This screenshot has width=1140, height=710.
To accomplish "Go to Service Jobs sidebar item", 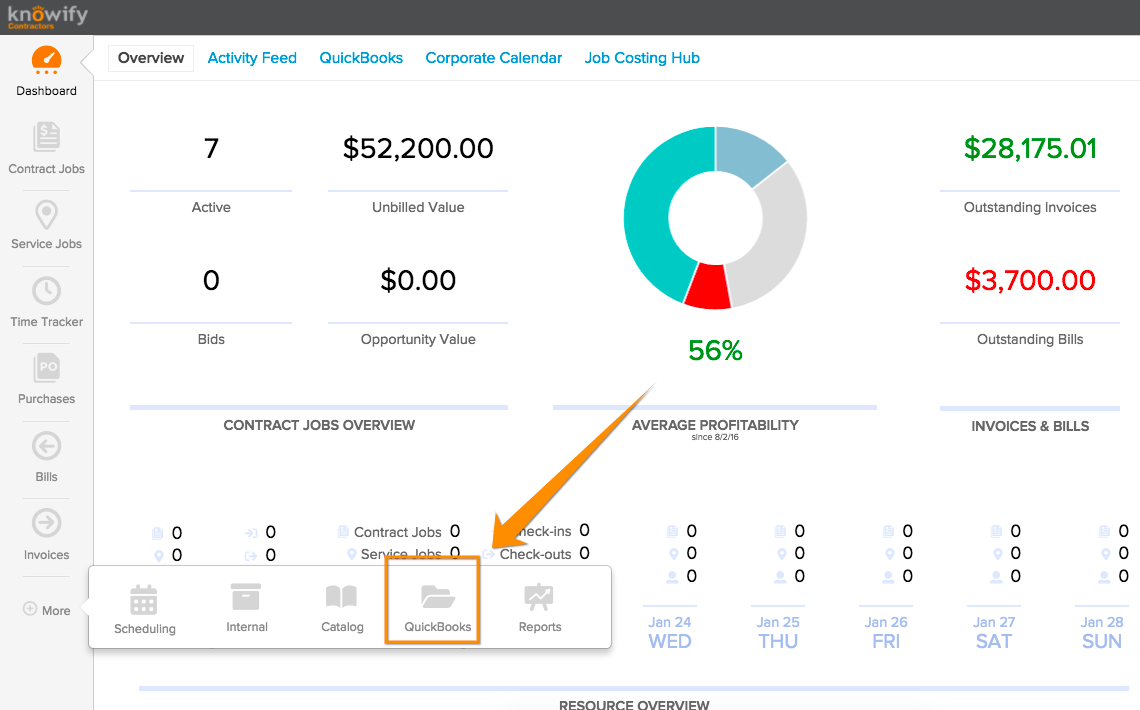I will 47,225.
